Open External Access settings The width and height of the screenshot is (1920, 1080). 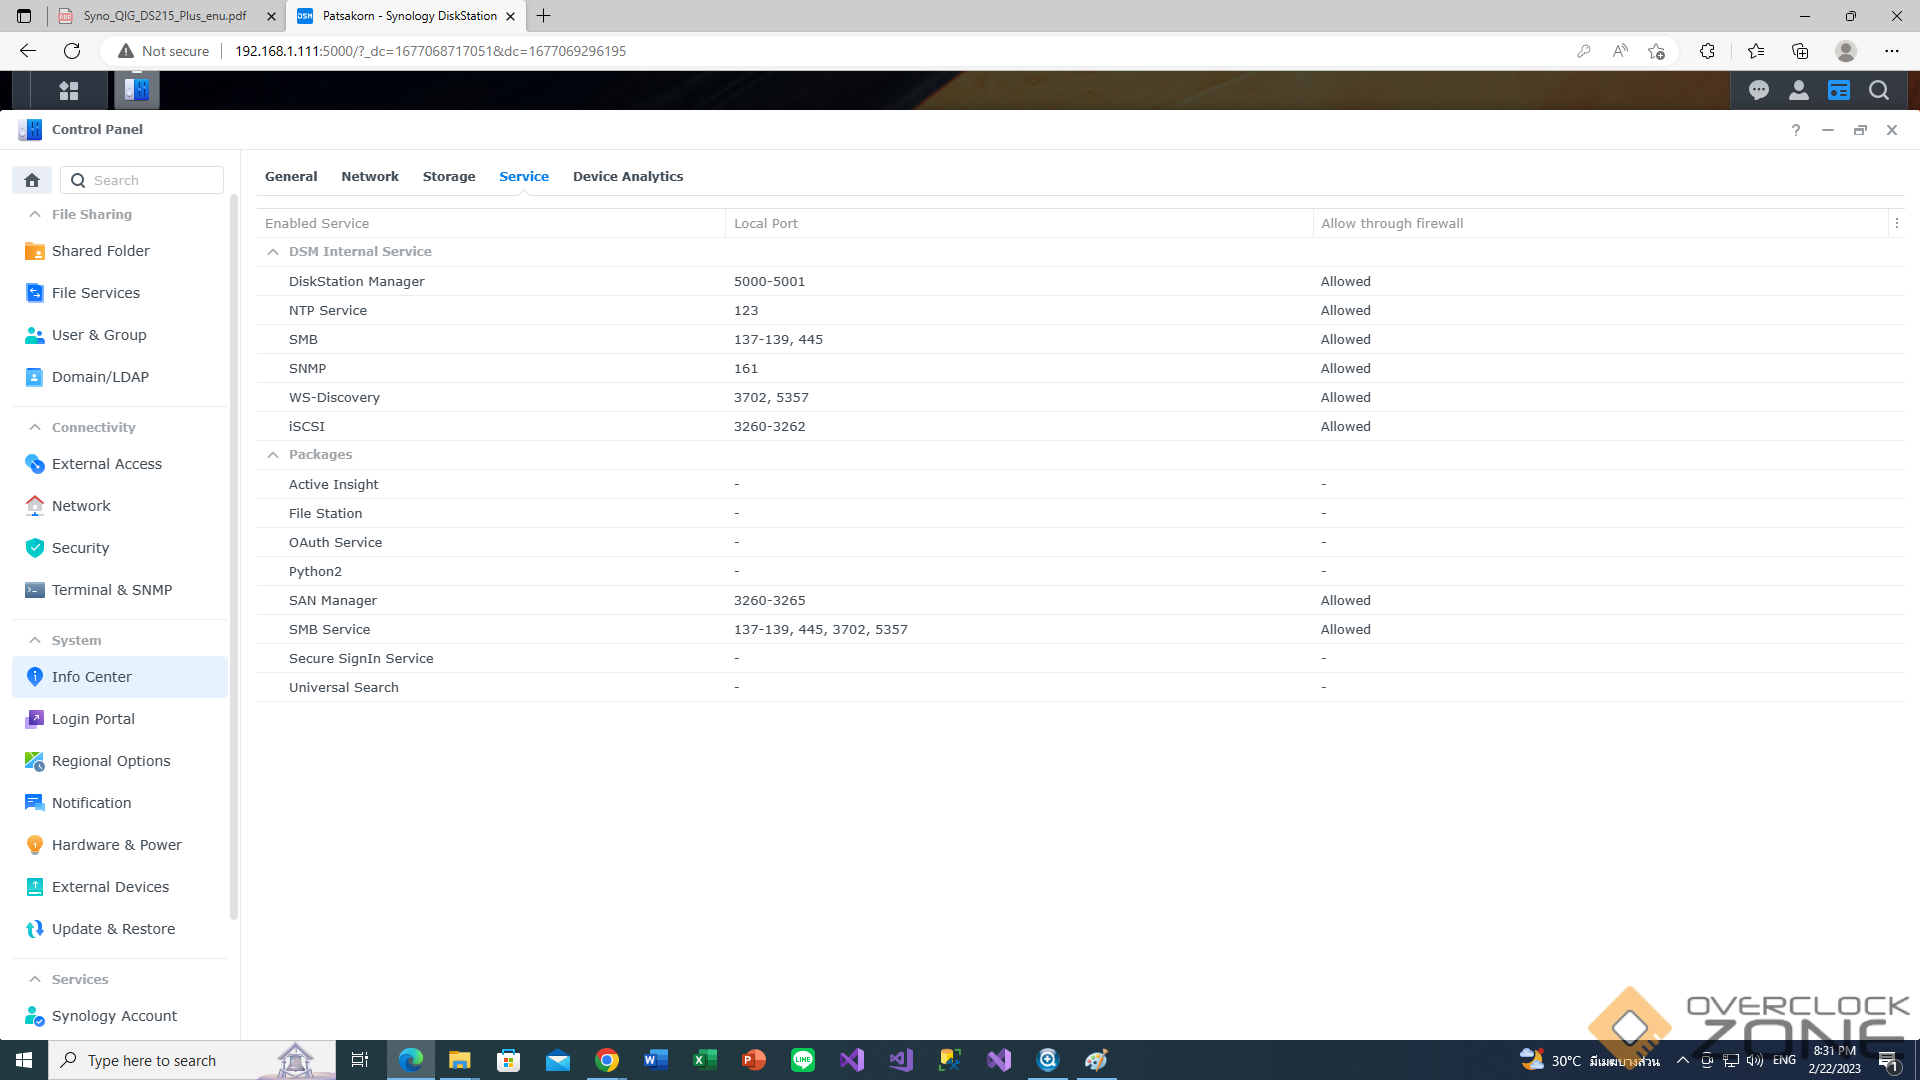tap(106, 464)
